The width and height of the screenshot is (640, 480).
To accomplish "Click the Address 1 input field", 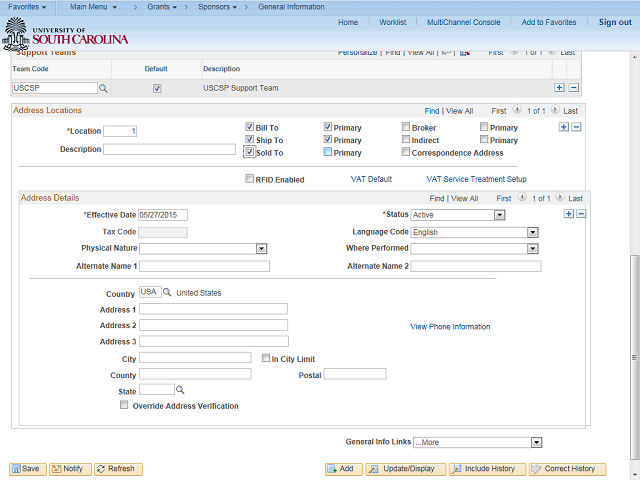I will coord(213,309).
